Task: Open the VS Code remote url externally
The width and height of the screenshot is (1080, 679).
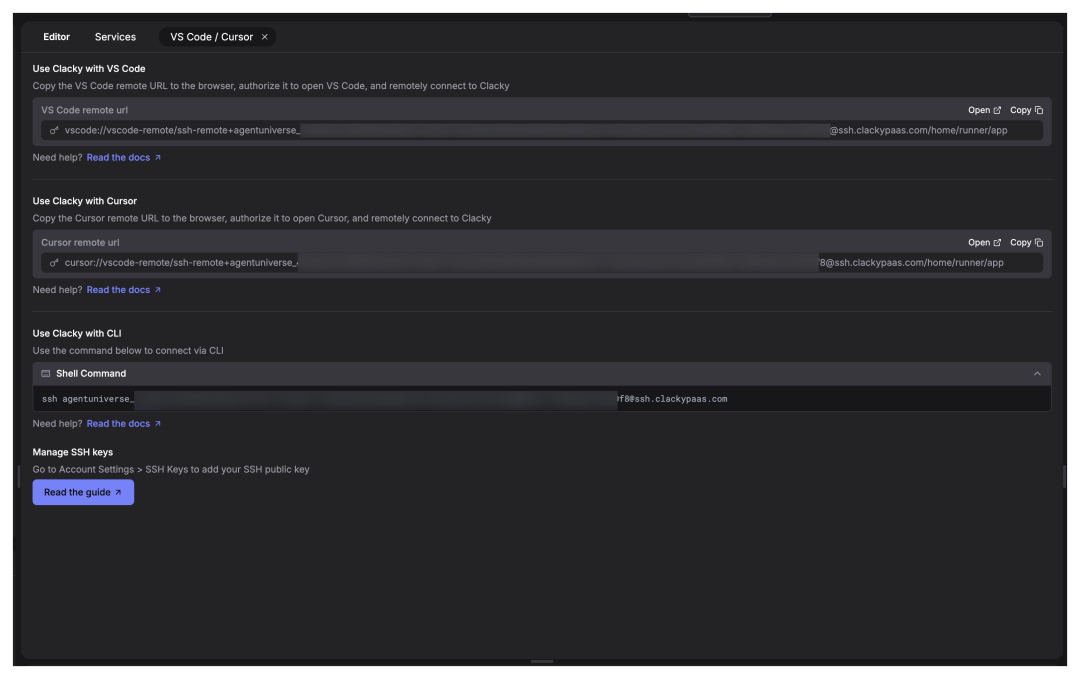Action: pyautogui.click(x=984, y=110)
